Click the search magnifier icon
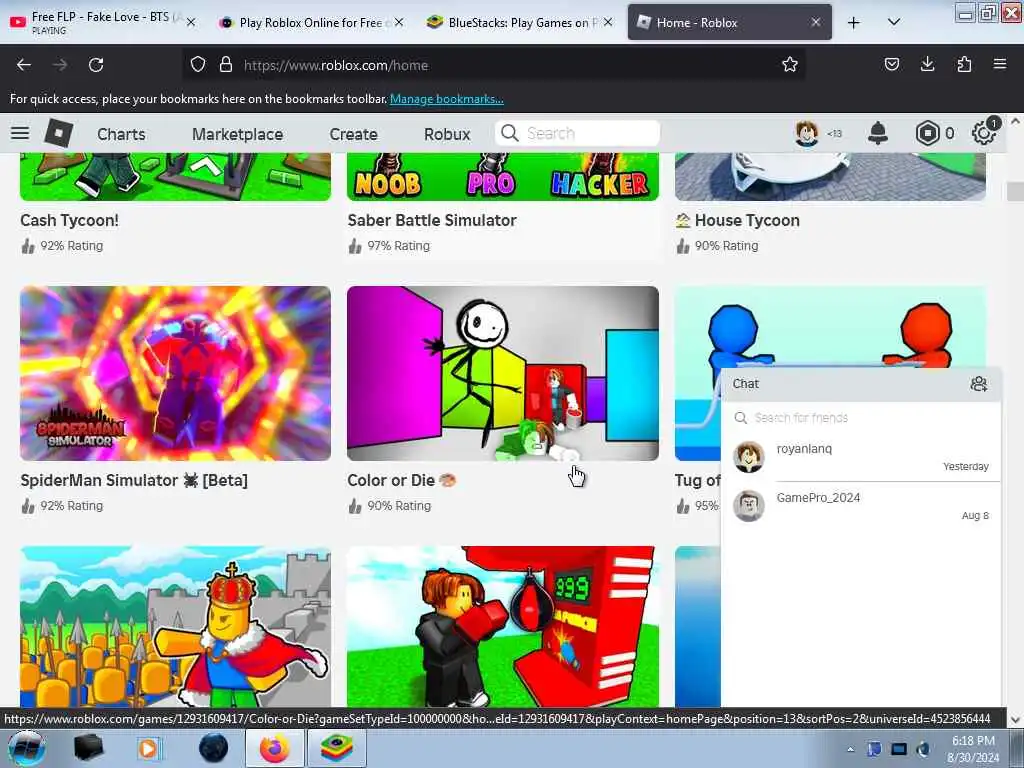 pos(509,133)
